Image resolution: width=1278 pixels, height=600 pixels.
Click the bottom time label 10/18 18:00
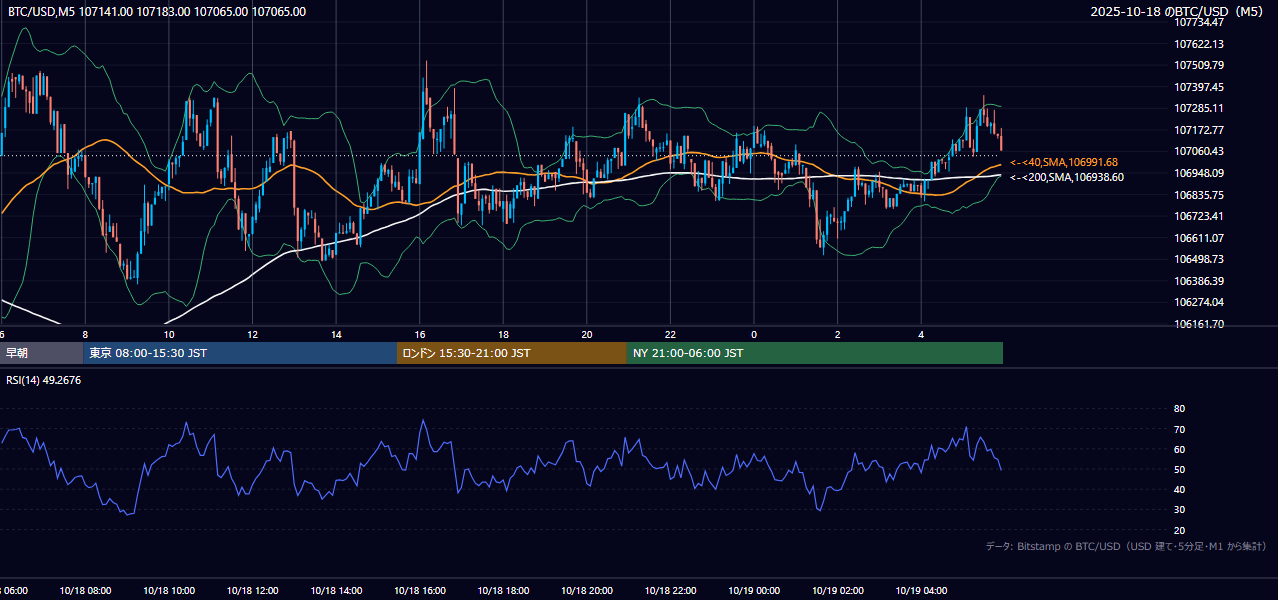[x=504, y=591]
